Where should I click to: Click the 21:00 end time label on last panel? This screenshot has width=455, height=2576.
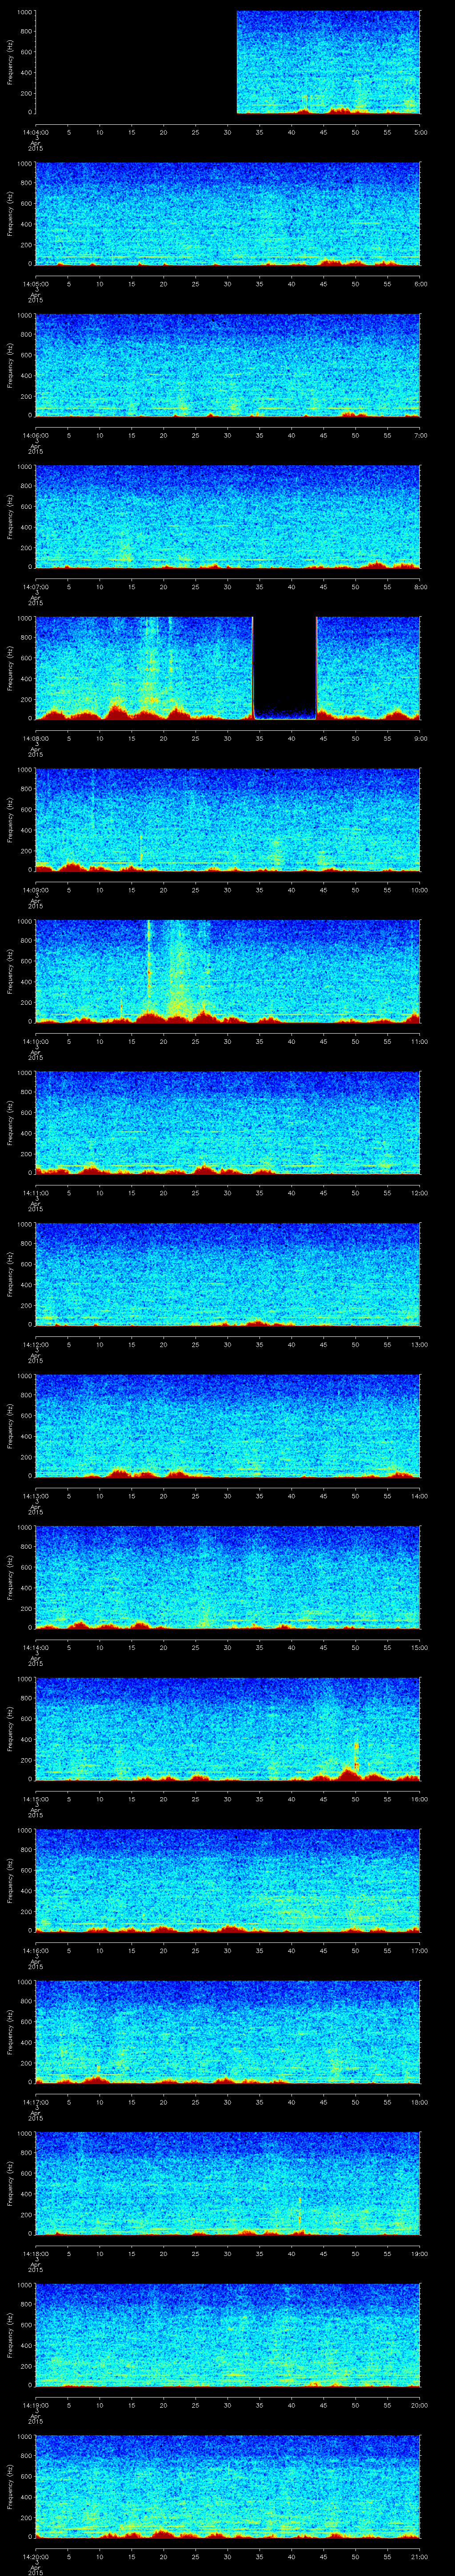pyautogui.click(x=420, y=2556)
